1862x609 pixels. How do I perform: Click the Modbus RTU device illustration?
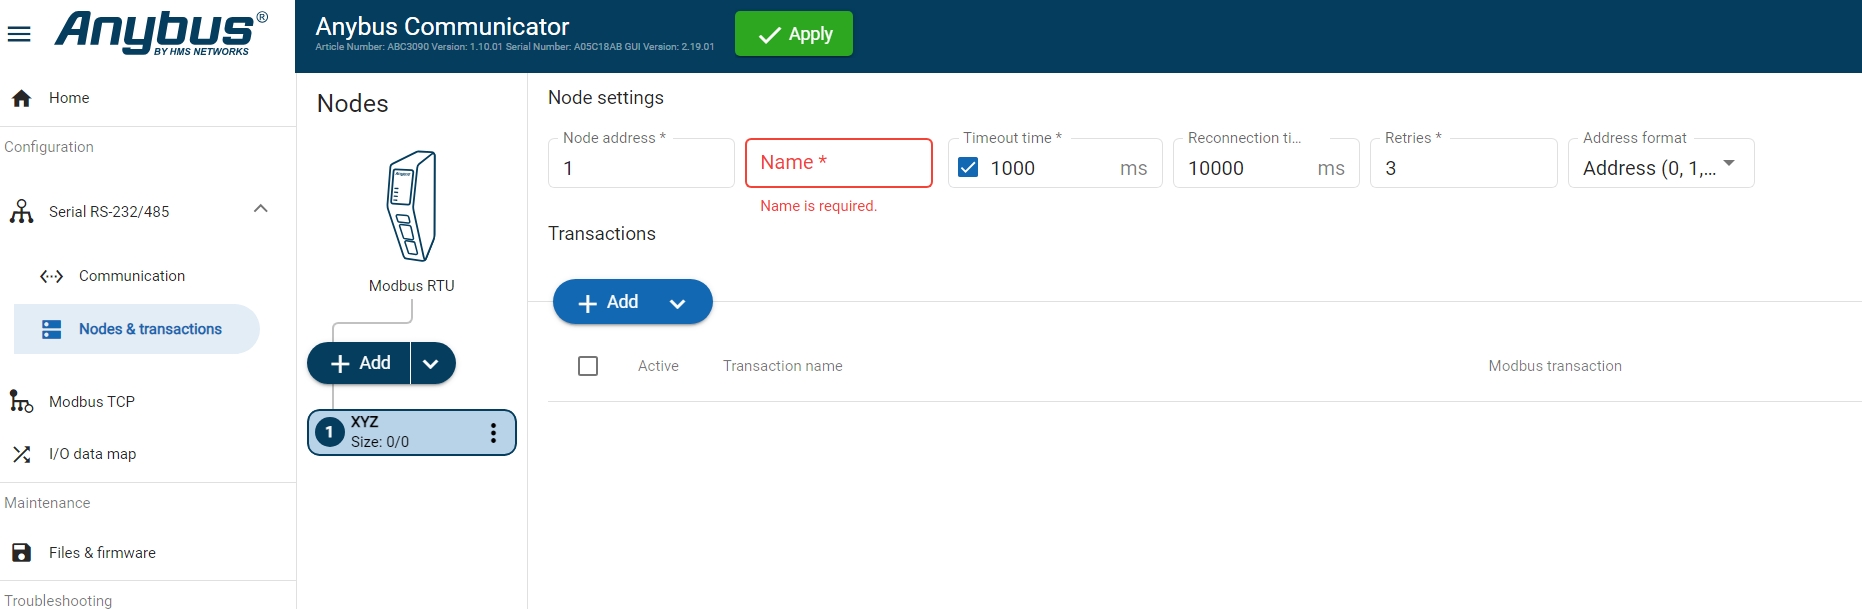(x=411, y=206)
